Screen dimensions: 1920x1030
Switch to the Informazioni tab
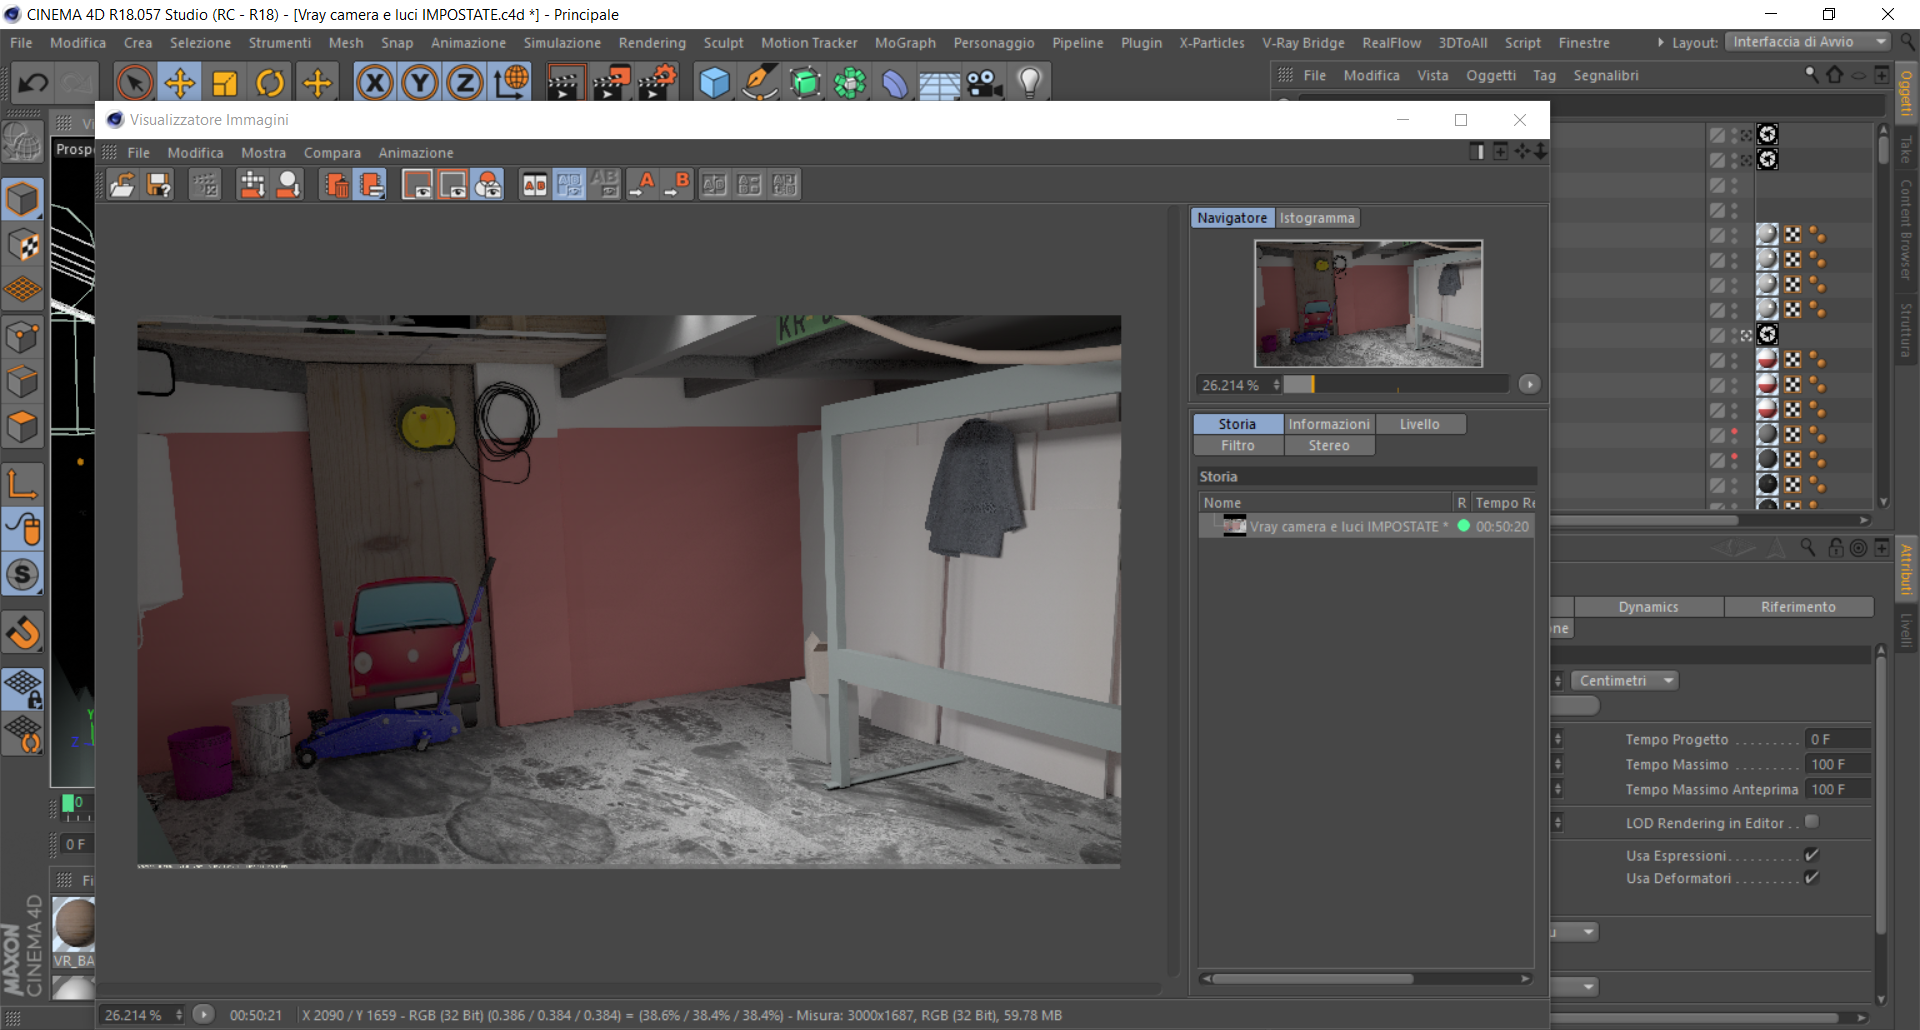[1329, 424]
